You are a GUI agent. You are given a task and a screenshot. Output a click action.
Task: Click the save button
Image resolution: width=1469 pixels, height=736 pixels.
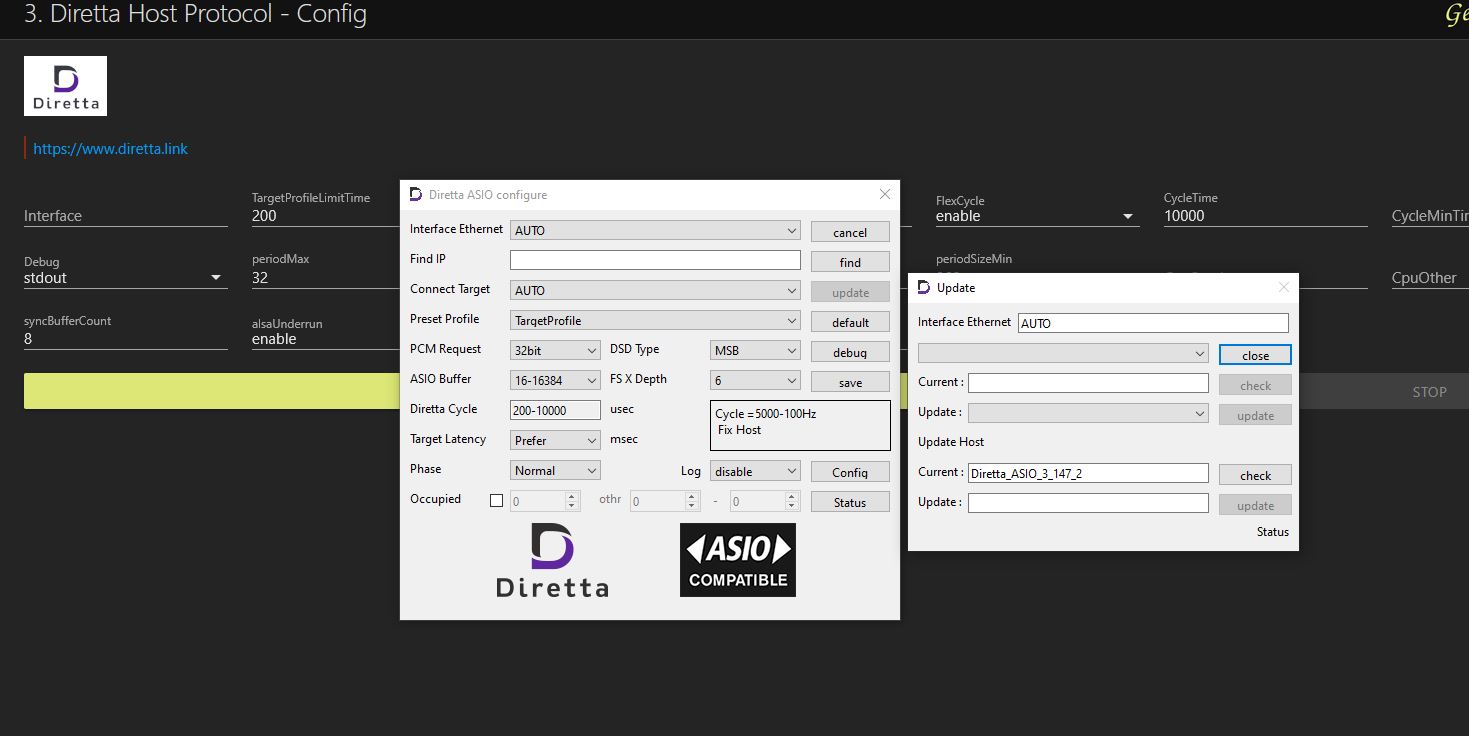pos(850,382)
